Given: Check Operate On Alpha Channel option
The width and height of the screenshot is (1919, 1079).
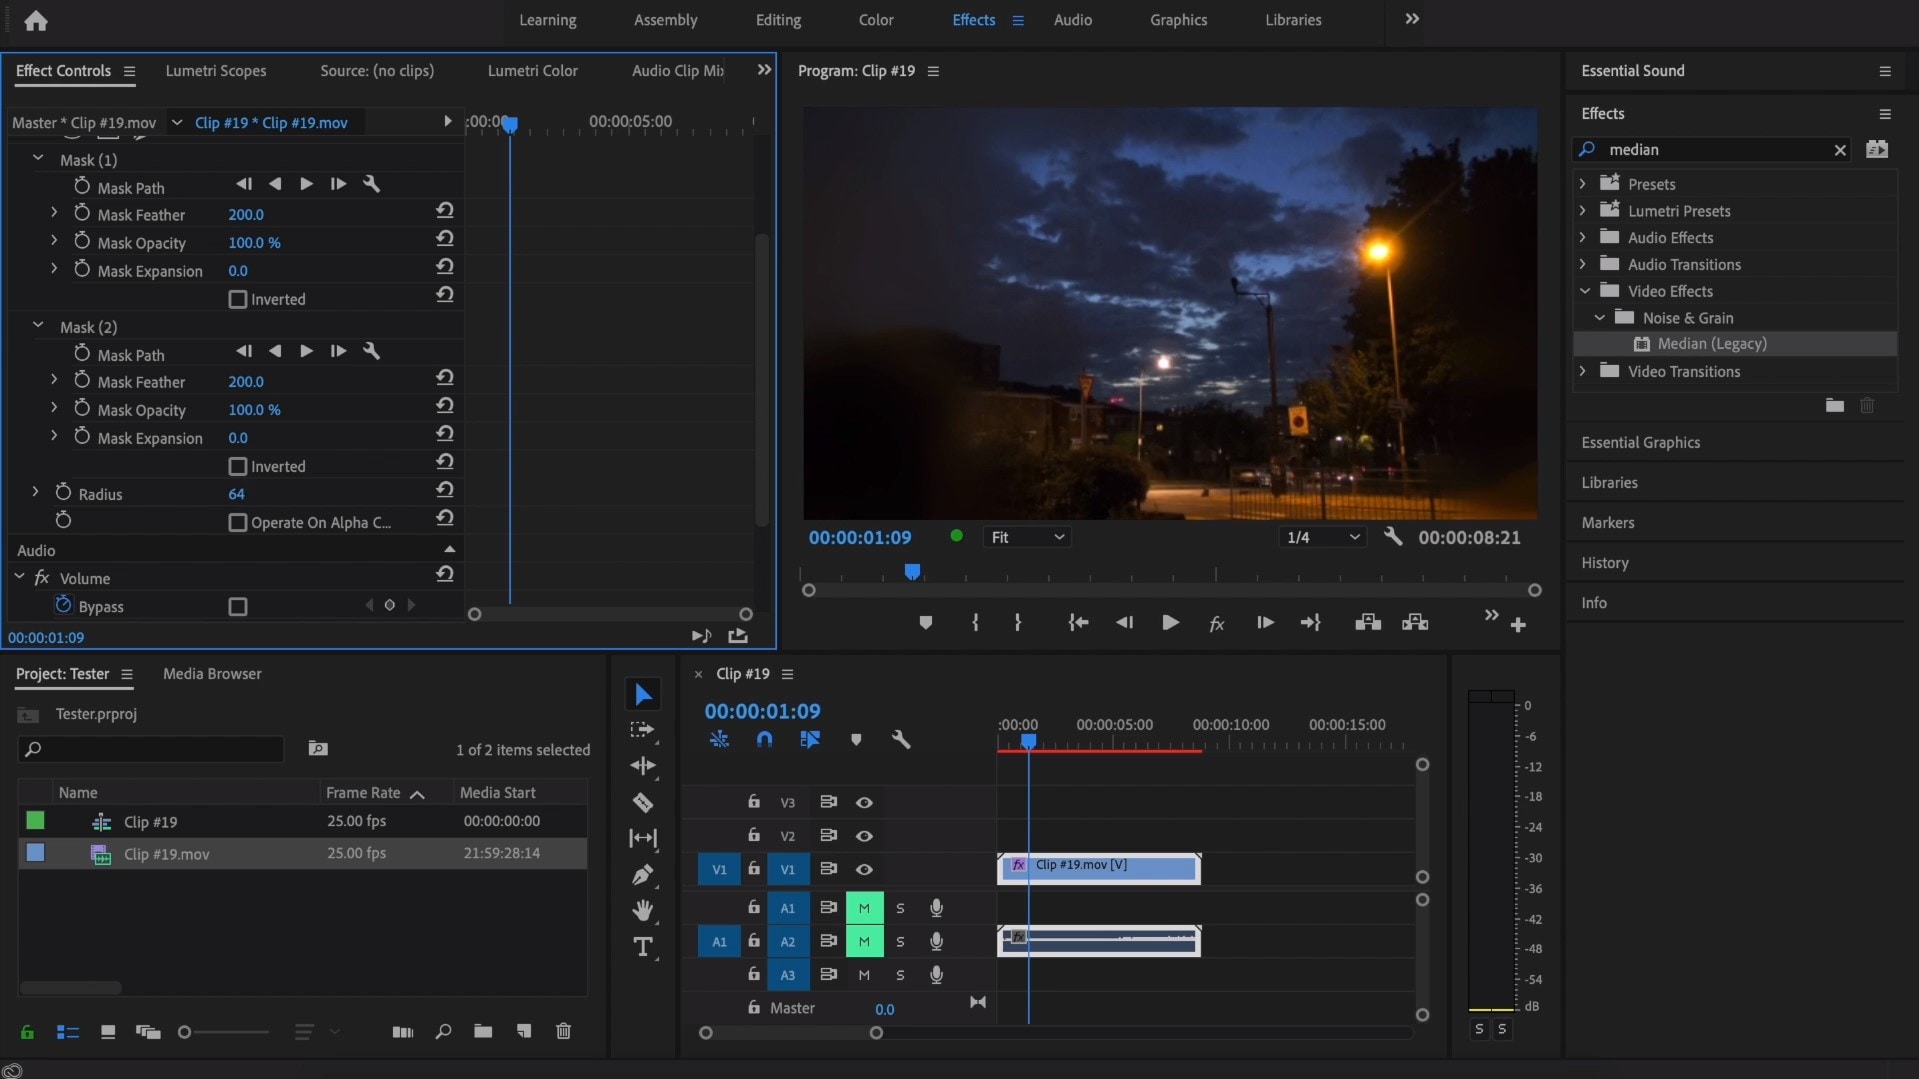Looking at the screenshot, I should pos(238,523).
